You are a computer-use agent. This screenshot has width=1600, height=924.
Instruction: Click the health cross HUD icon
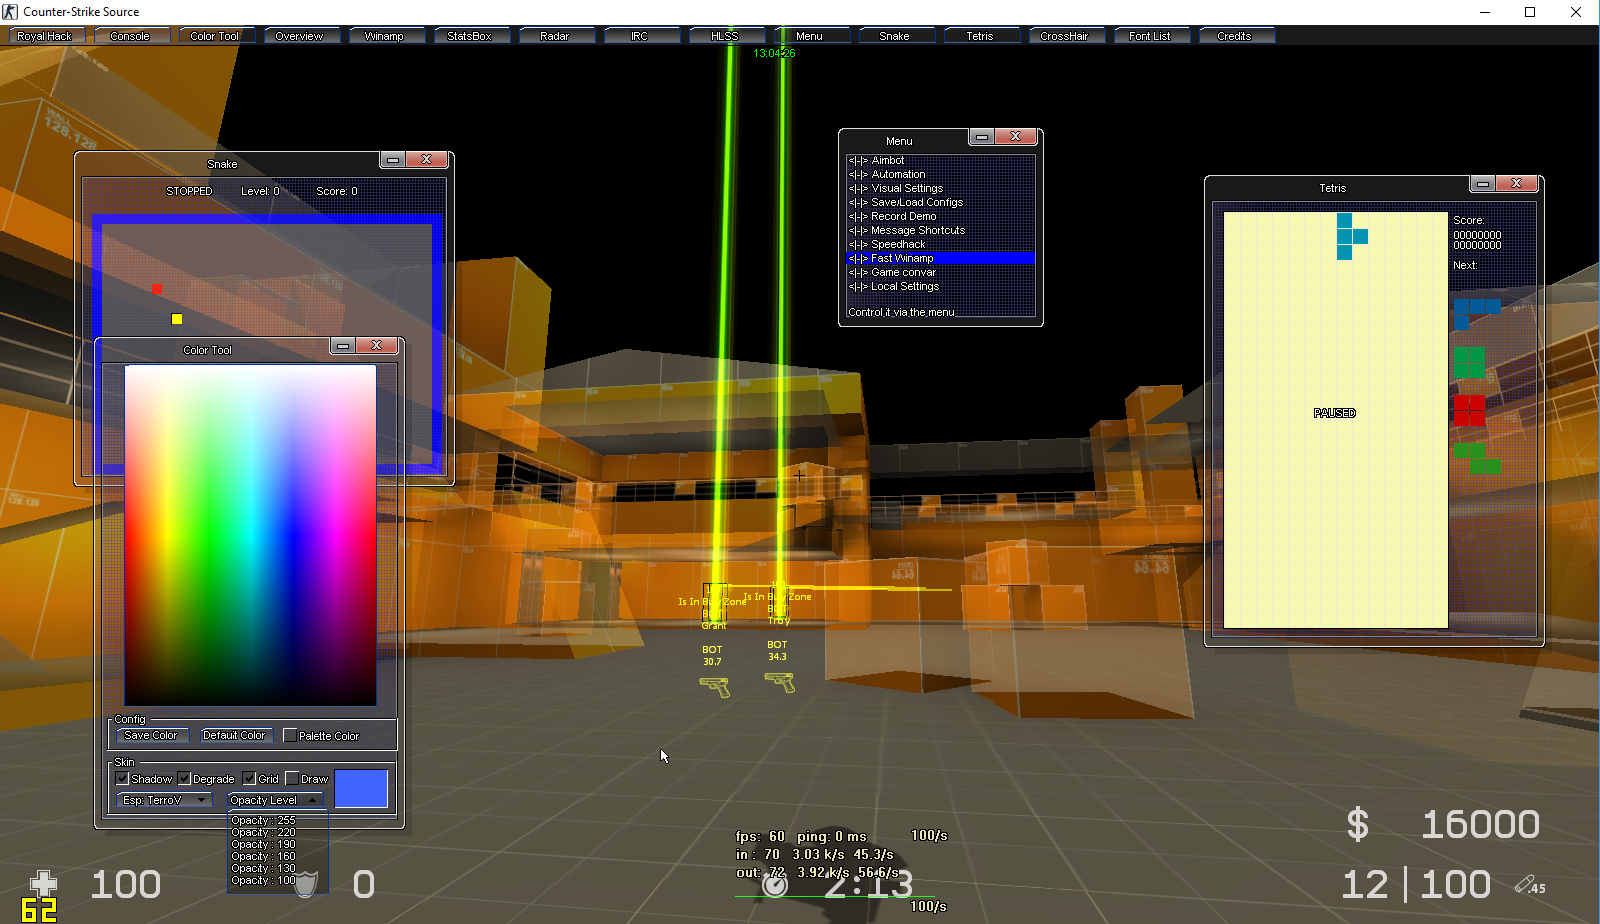point(43,884)
